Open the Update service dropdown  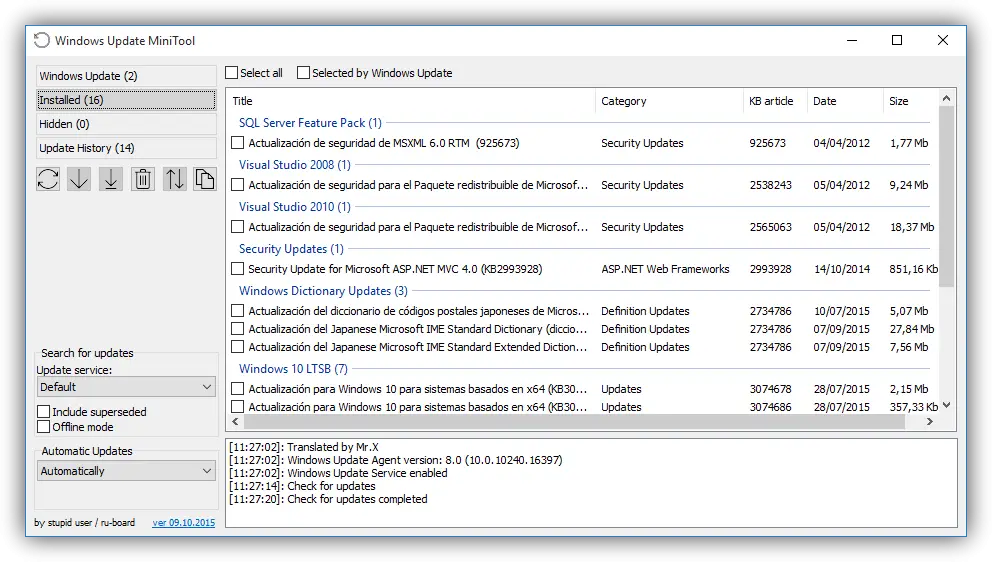tap(126, 387)
